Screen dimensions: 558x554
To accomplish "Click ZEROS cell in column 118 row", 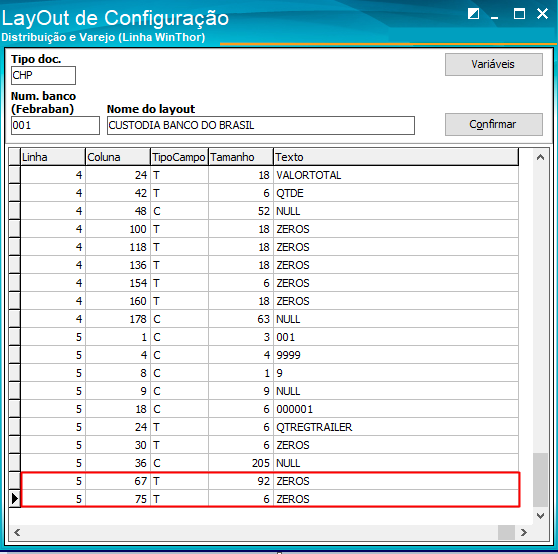I will click(396, 247).
